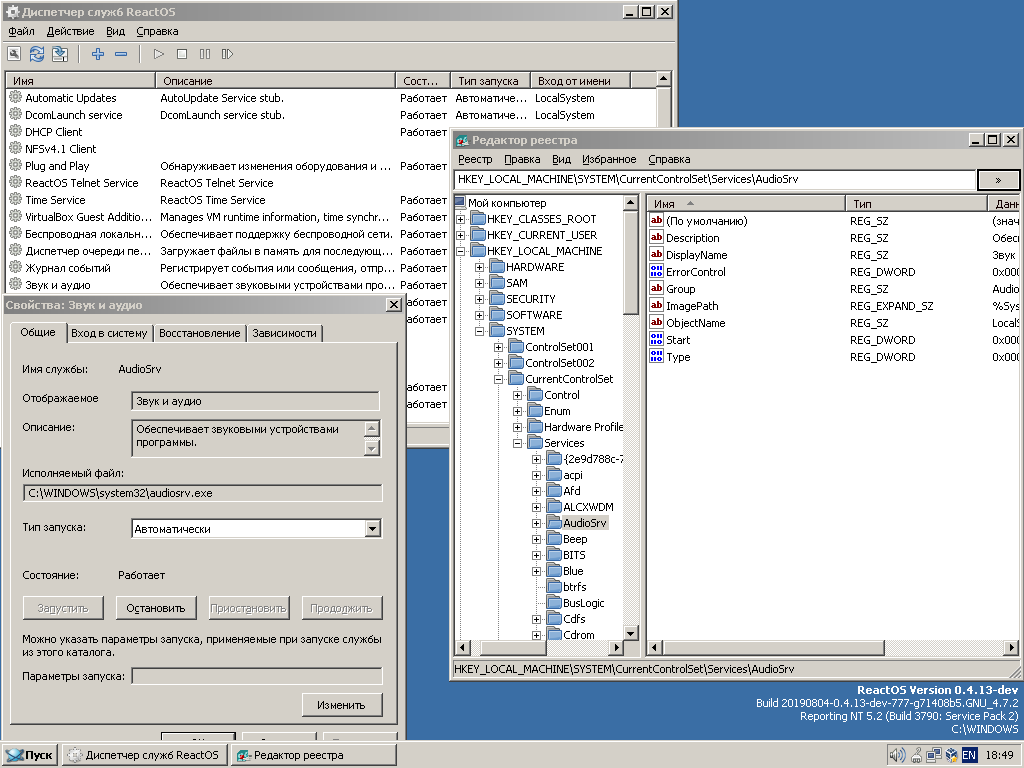Select BITS key in registry tree
The image size is (1024, 768).
coord(574,555)
